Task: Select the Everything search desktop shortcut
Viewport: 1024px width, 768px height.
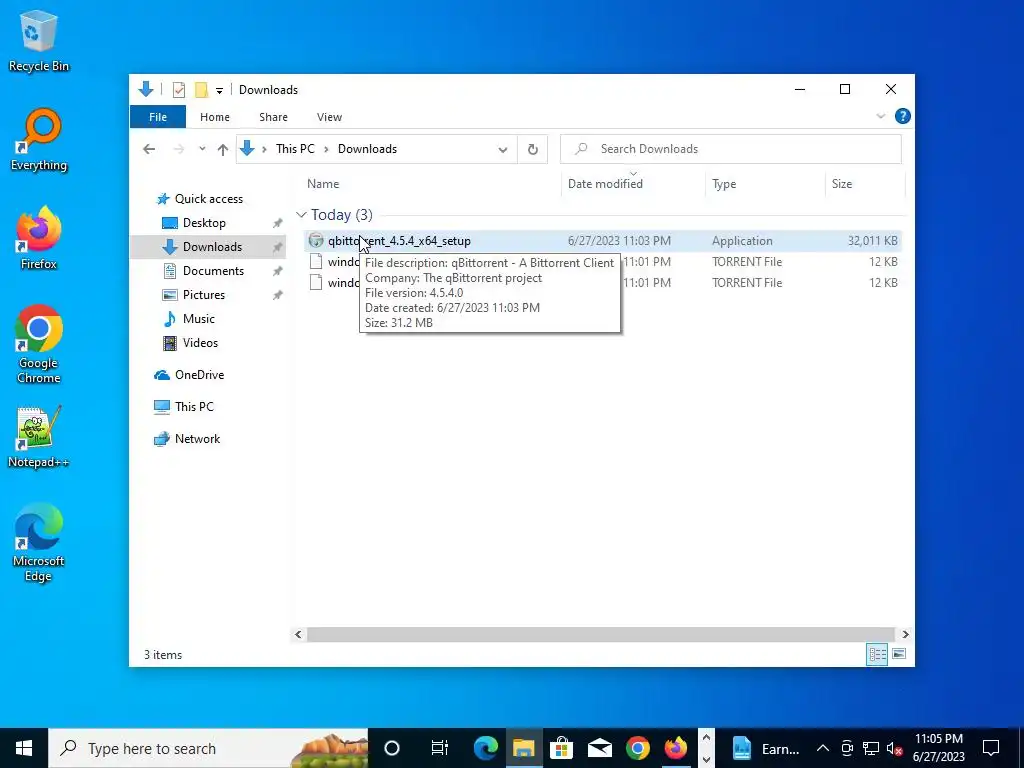Action: tap(39, 140)
